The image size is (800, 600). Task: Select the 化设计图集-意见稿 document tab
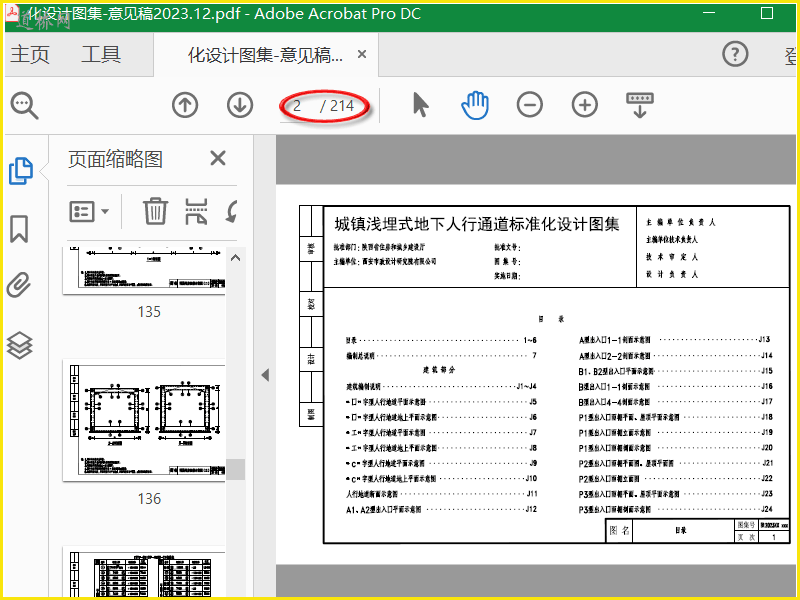[265, 55]
